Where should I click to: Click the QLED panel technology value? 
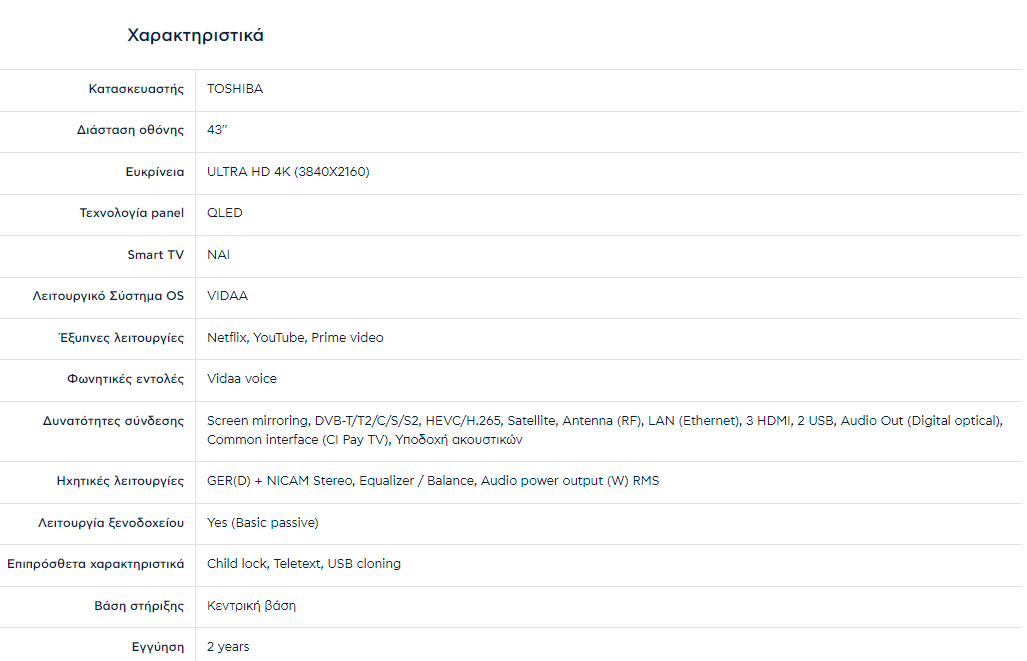225,213
